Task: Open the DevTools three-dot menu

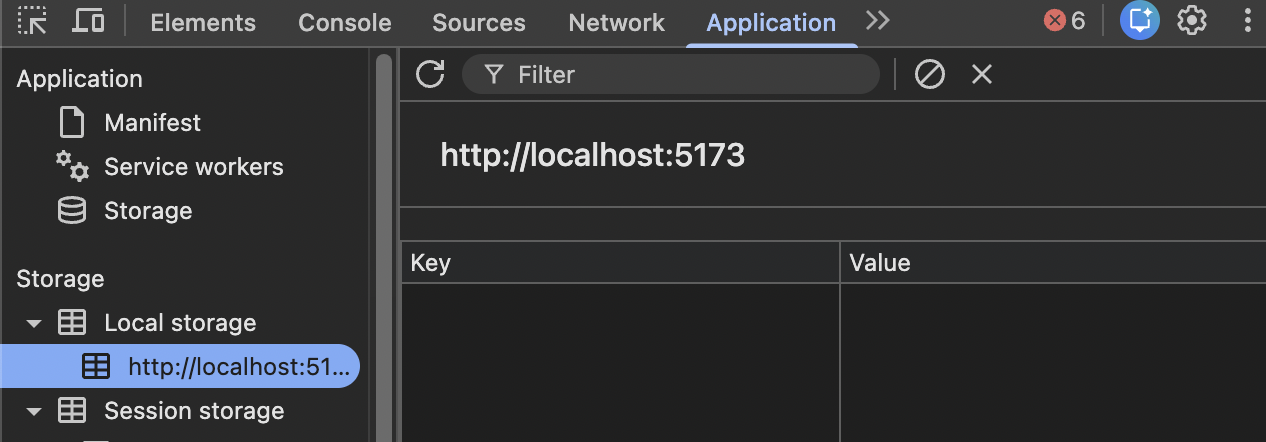Action: (1246, 21)
